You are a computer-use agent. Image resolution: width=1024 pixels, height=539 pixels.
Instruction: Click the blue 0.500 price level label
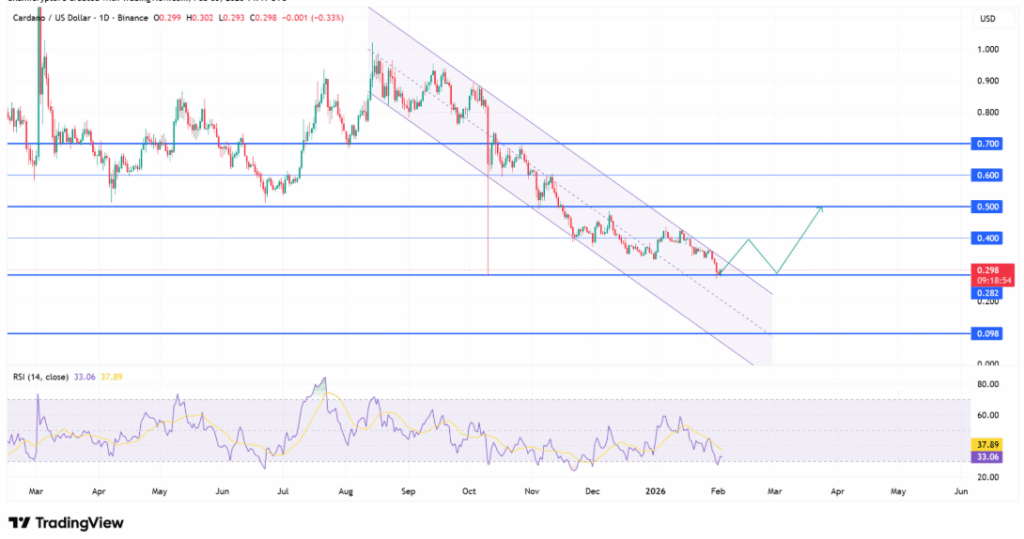pyautogui.click(x=988, y=207)
